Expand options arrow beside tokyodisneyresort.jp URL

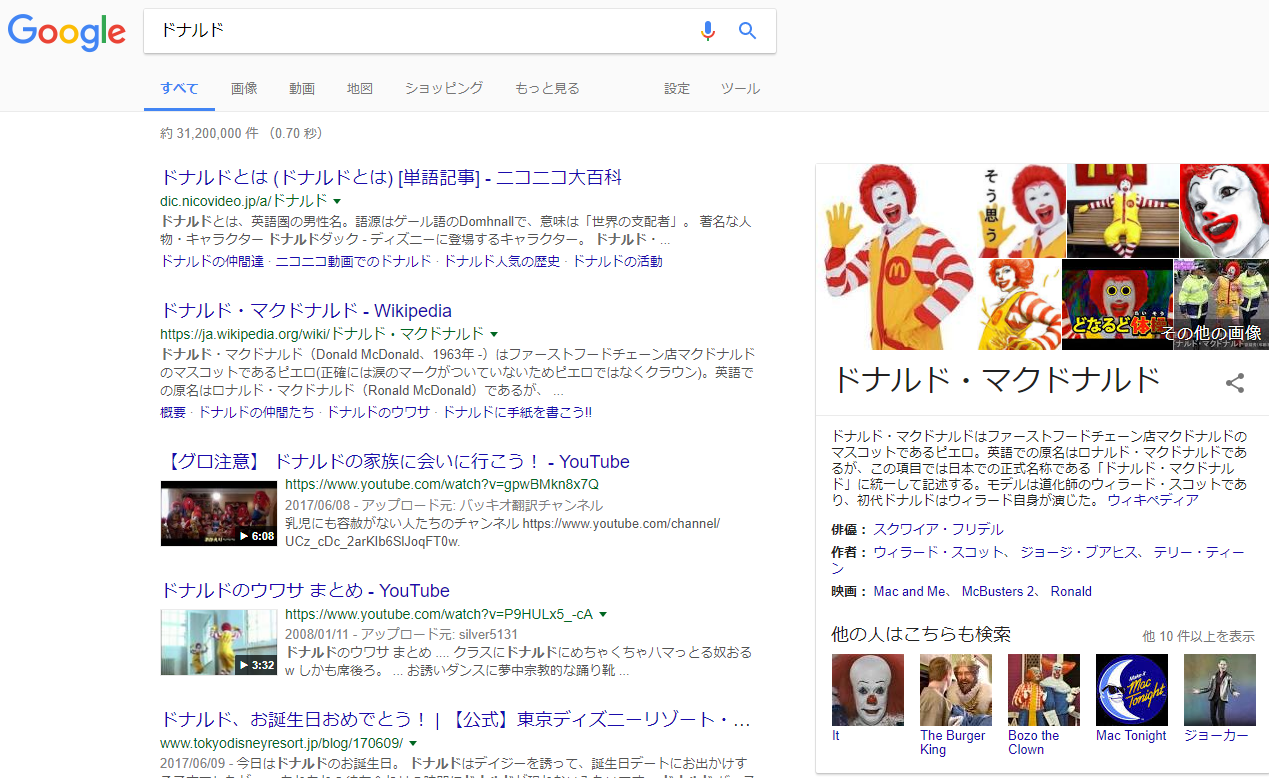[413, 743]
